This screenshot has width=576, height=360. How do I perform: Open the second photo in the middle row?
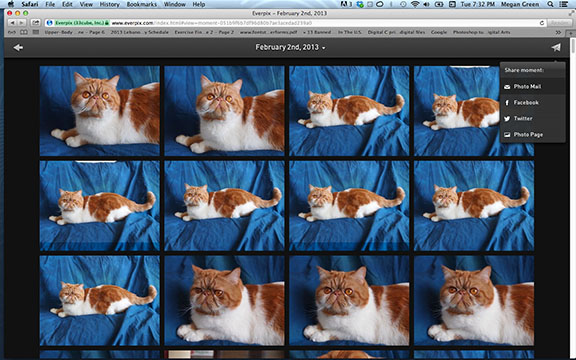coord(224,206)
